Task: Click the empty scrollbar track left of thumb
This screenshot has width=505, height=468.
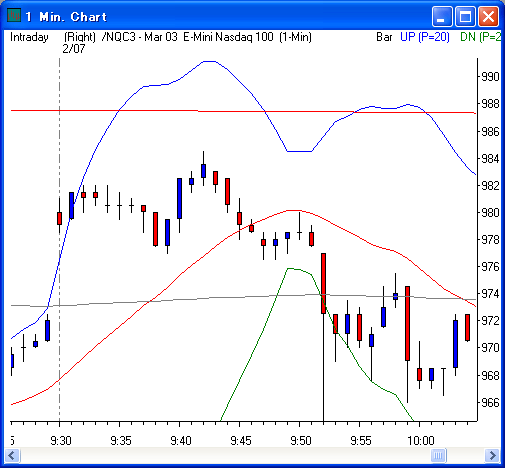Action: [225, 455]
